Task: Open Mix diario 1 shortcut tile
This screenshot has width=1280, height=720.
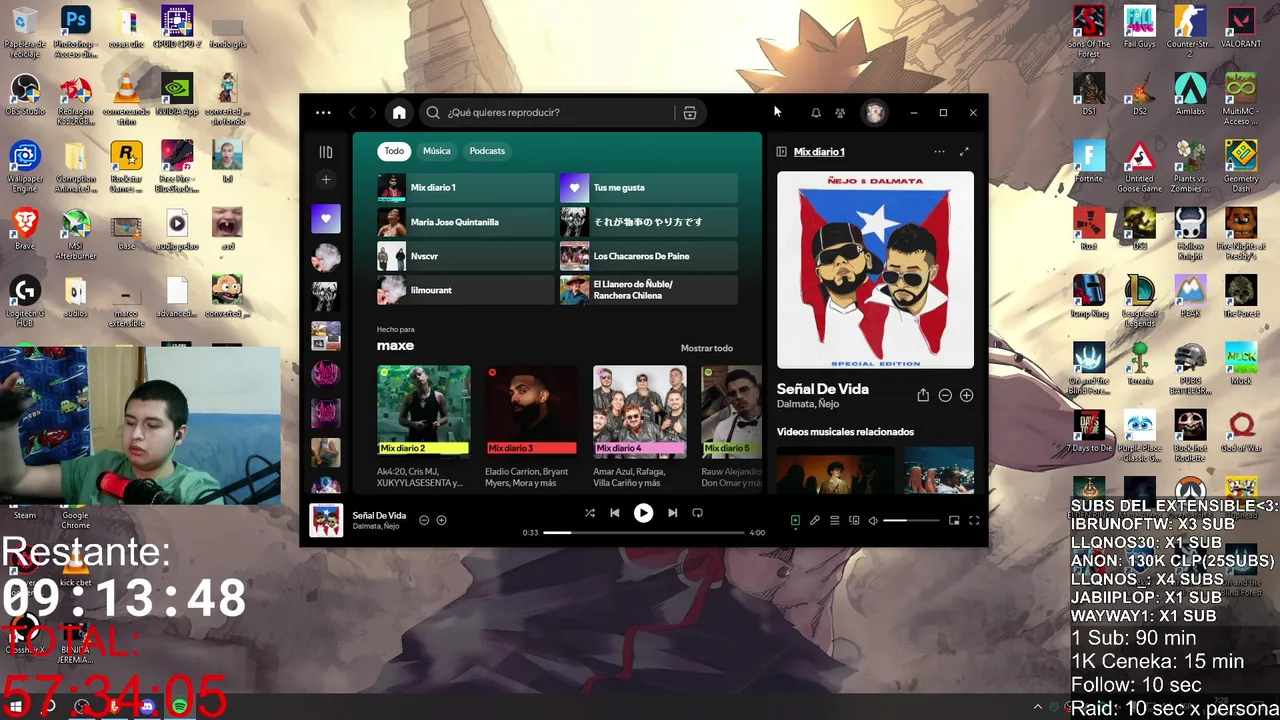Action: pos(465,188)
